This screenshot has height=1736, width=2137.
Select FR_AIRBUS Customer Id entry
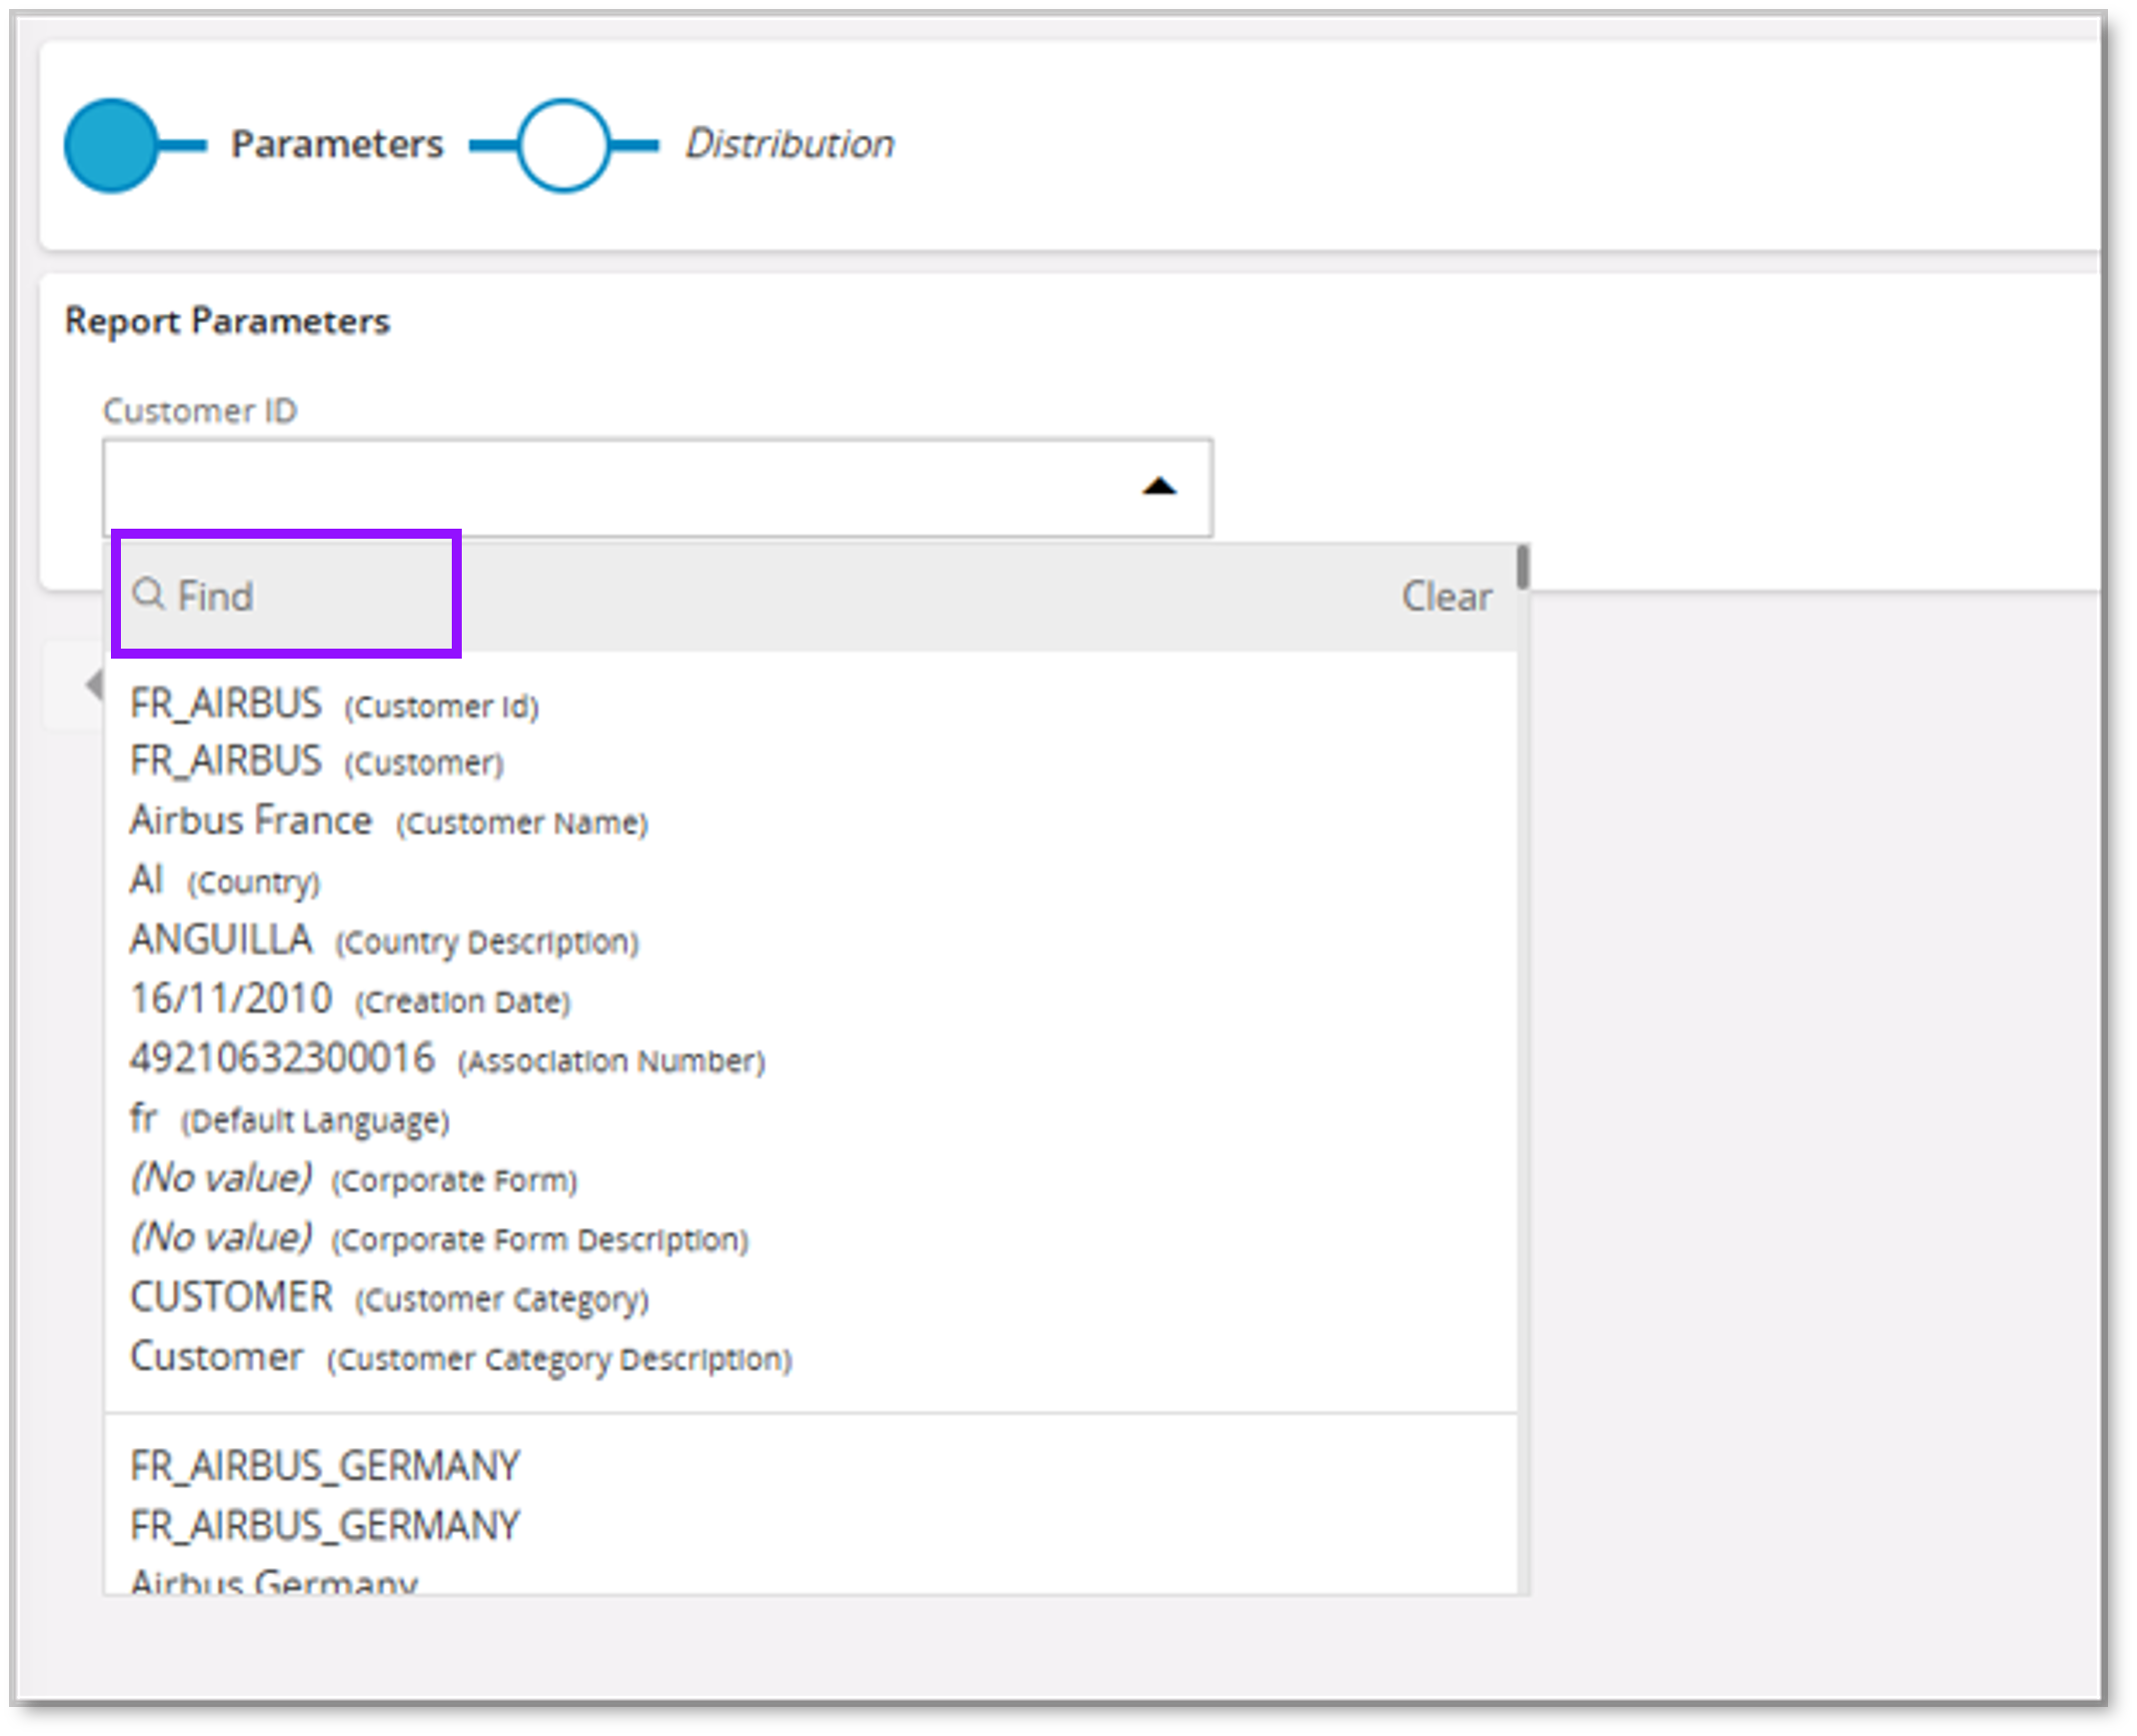pyautogui.click(x=333, y=704)
